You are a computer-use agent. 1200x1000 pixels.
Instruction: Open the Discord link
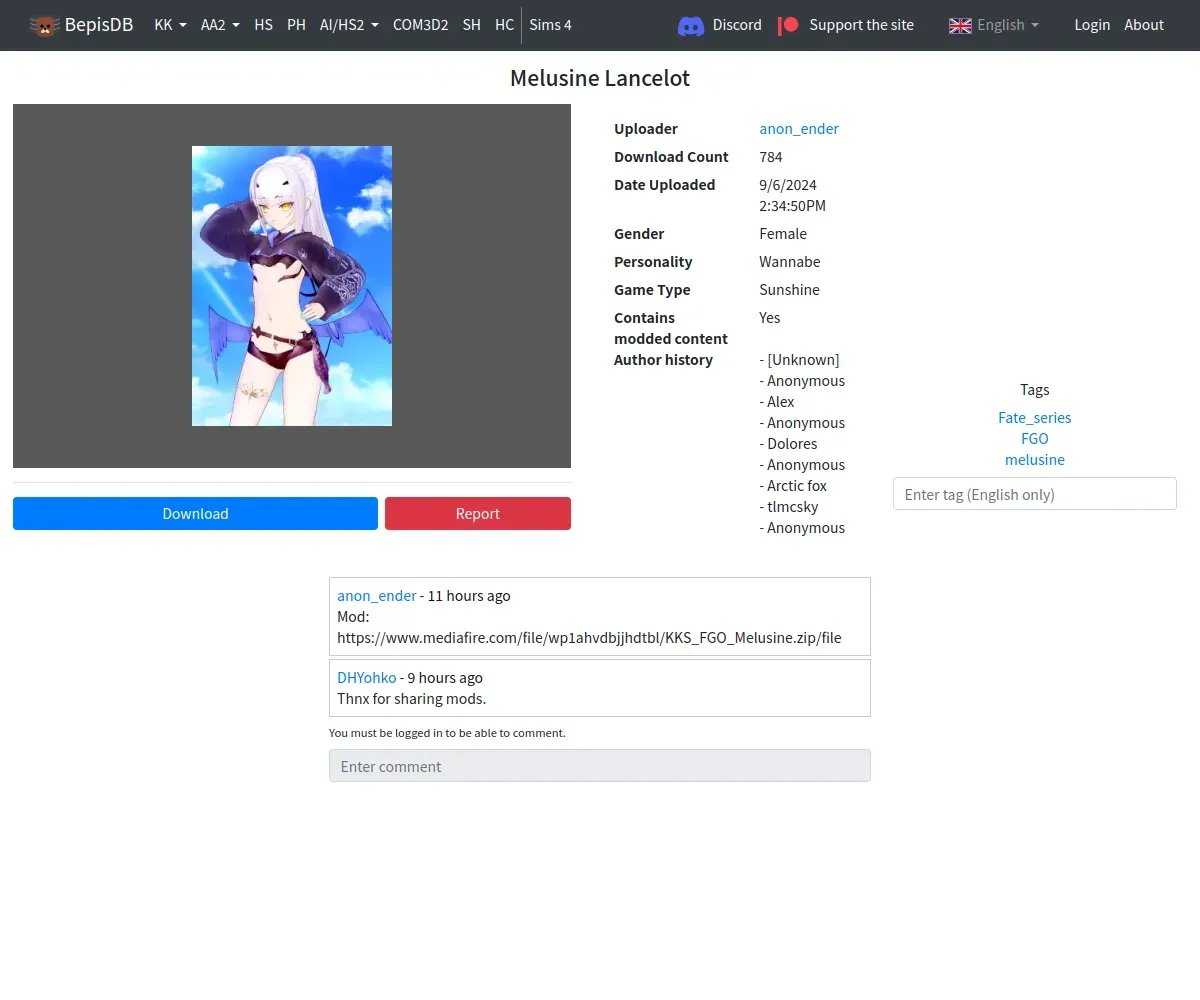pos(737,25)
